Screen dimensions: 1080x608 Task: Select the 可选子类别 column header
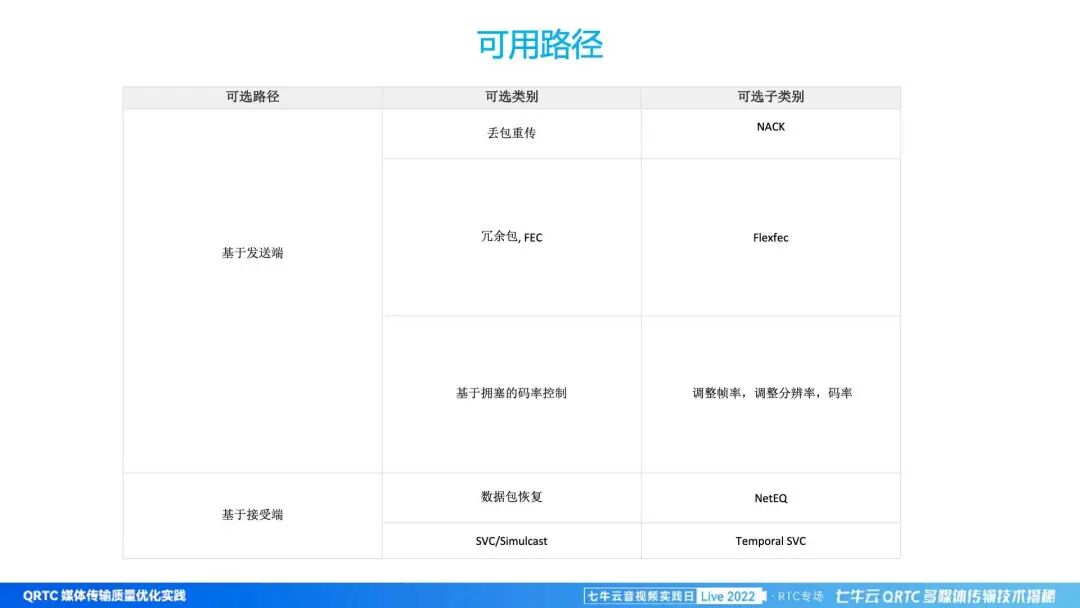(x=770, y=96)
